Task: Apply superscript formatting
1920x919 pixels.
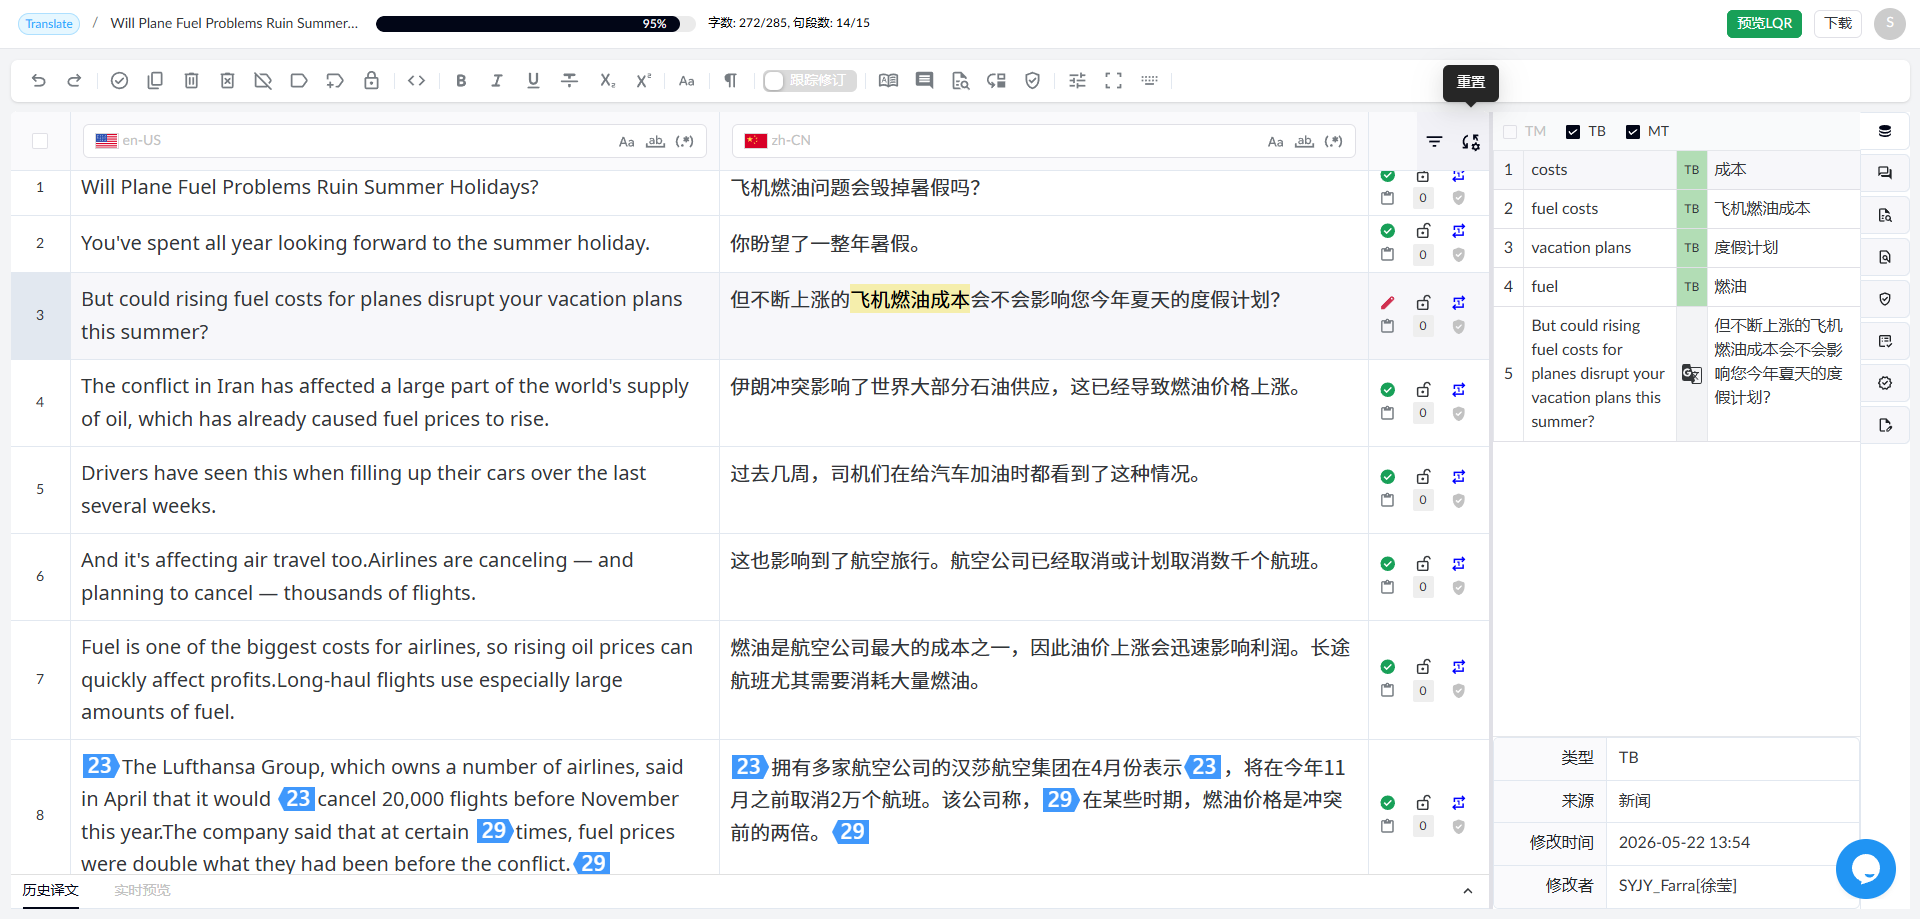Action: (643, 81)
